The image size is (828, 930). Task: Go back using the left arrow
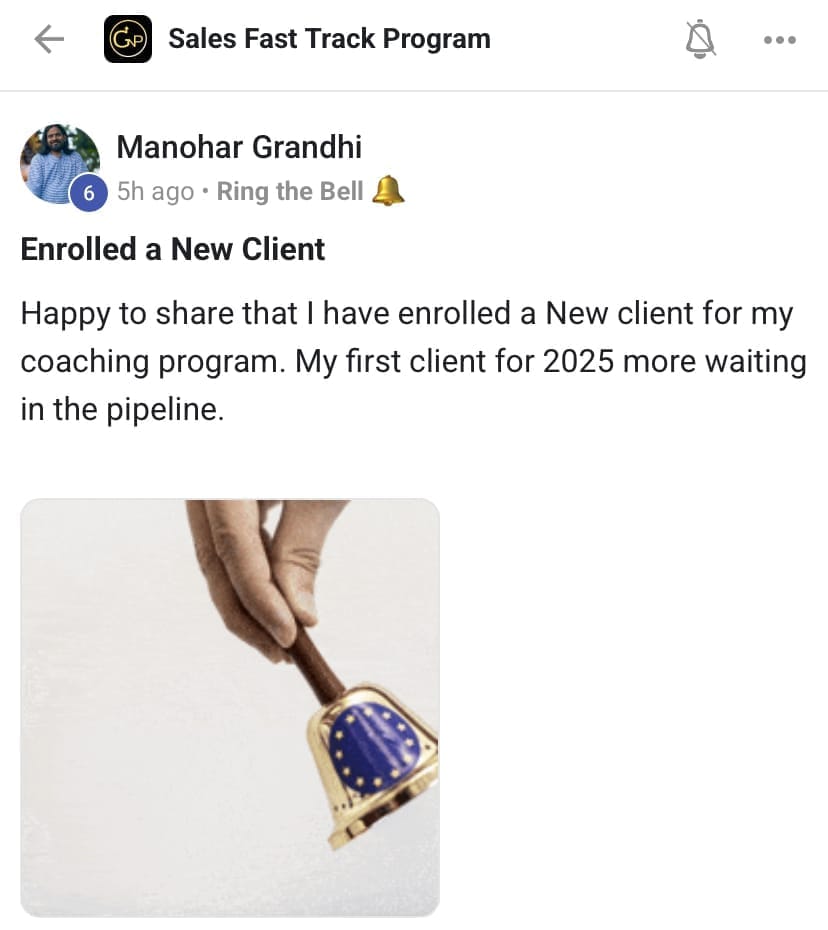point(48,39)
